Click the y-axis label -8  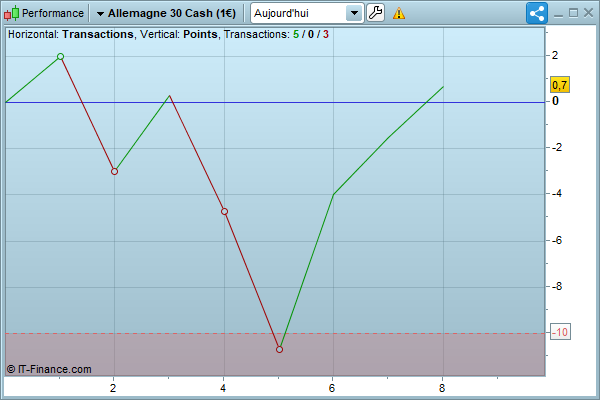557,286
